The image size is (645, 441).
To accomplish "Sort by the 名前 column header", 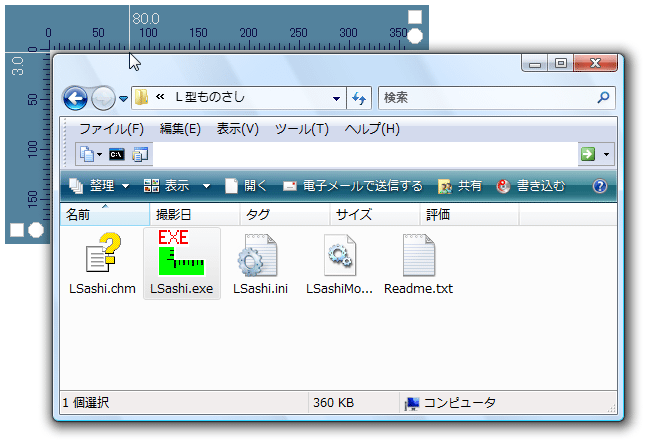I will 105,214.
